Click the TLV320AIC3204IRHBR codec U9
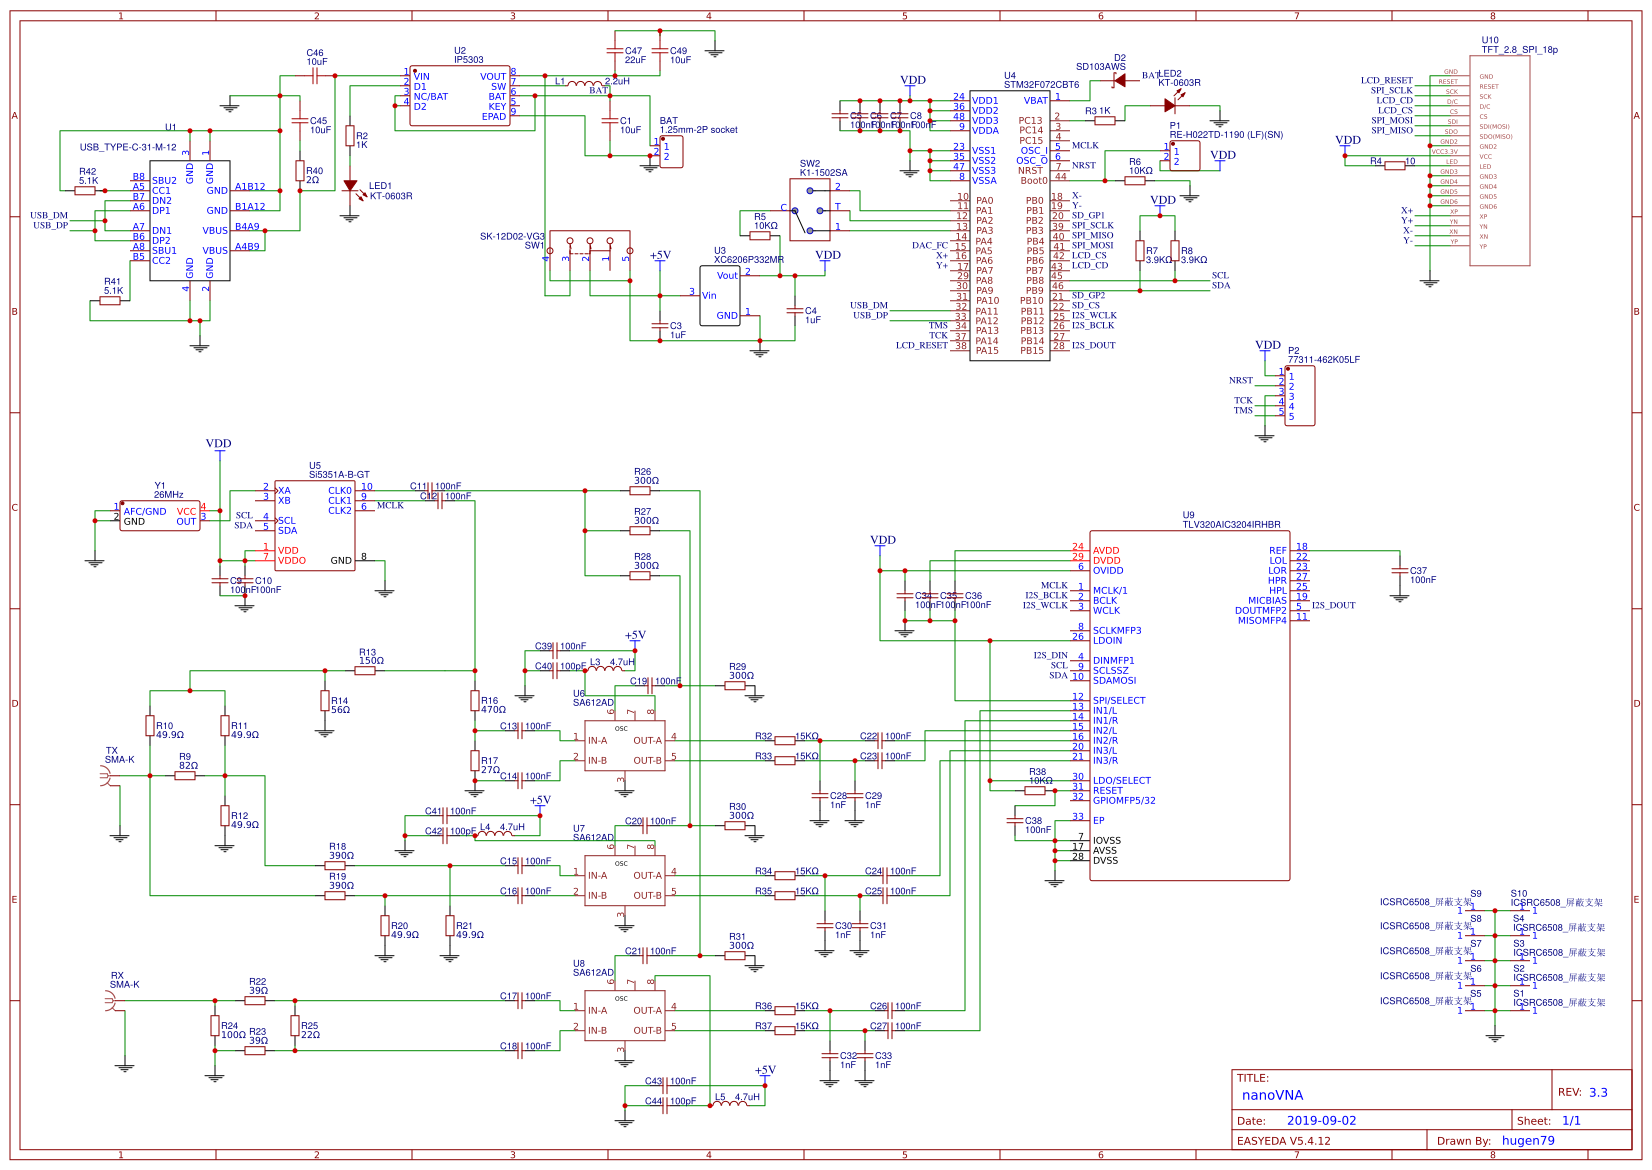 tap(1190, 705)
